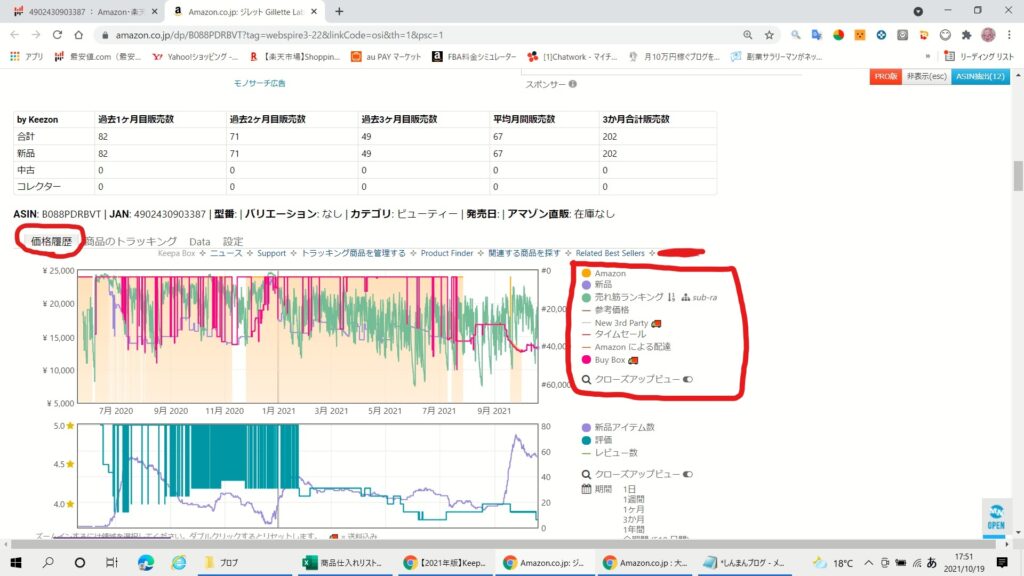Click the vertical page scrollbar thumb
This screenshot has width=1024, height=576.
[1017, 174]
